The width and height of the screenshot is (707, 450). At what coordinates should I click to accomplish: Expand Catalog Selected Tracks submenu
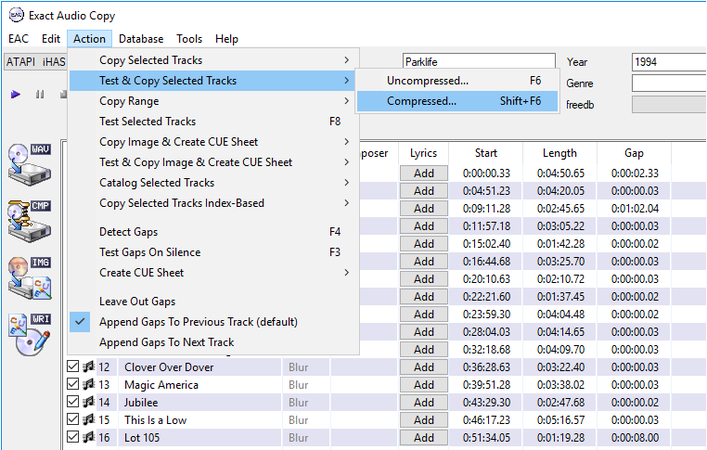click(x=214, y=183)
